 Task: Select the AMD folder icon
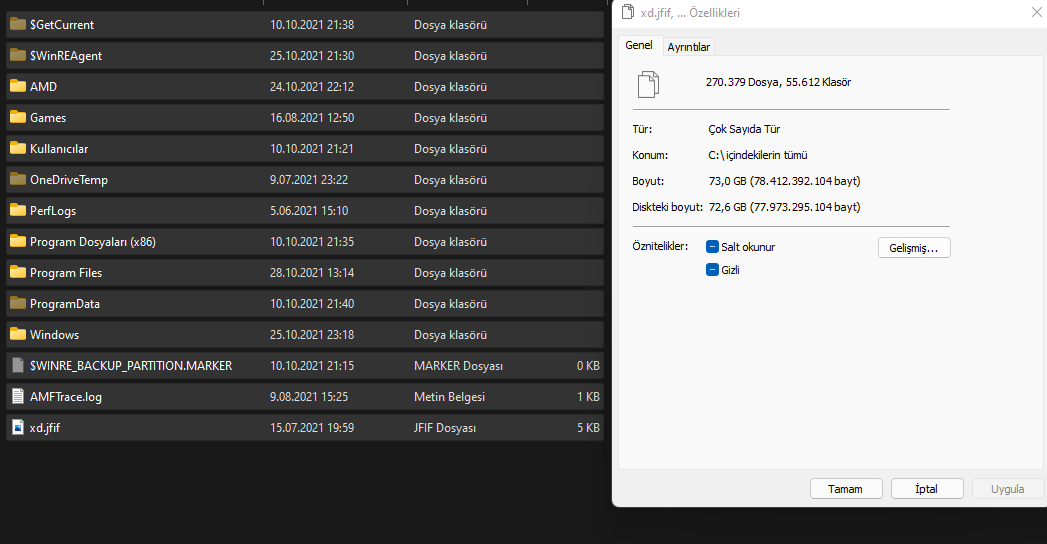[17, 86]
